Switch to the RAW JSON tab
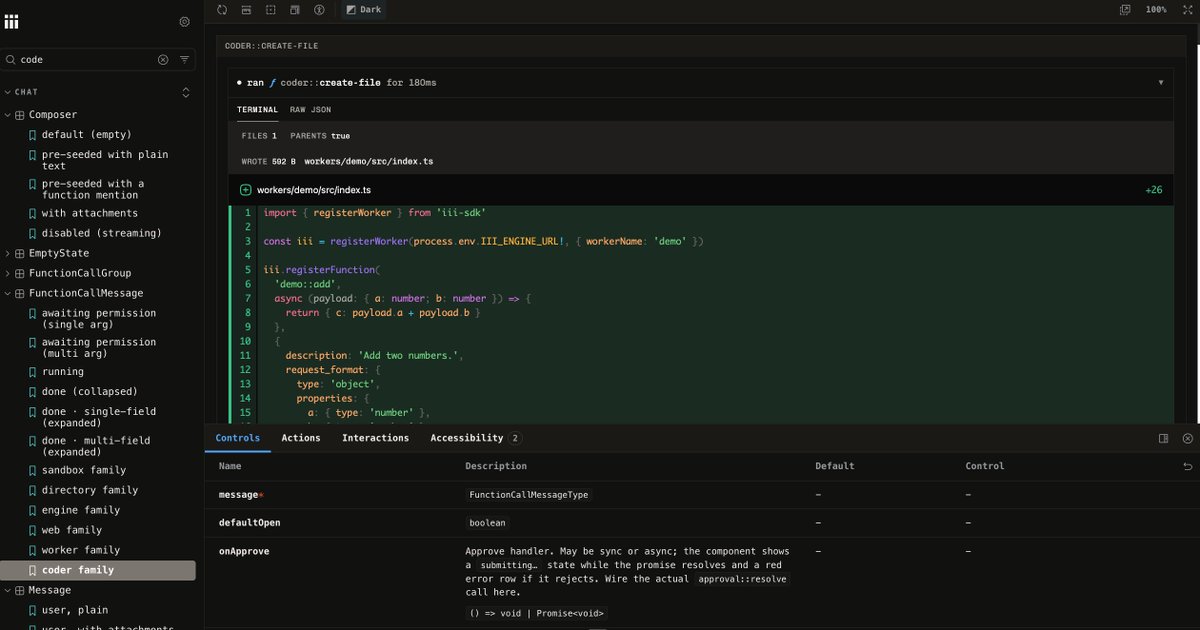1200x630 pixels. pyautogui.click(x=310, y=110)
